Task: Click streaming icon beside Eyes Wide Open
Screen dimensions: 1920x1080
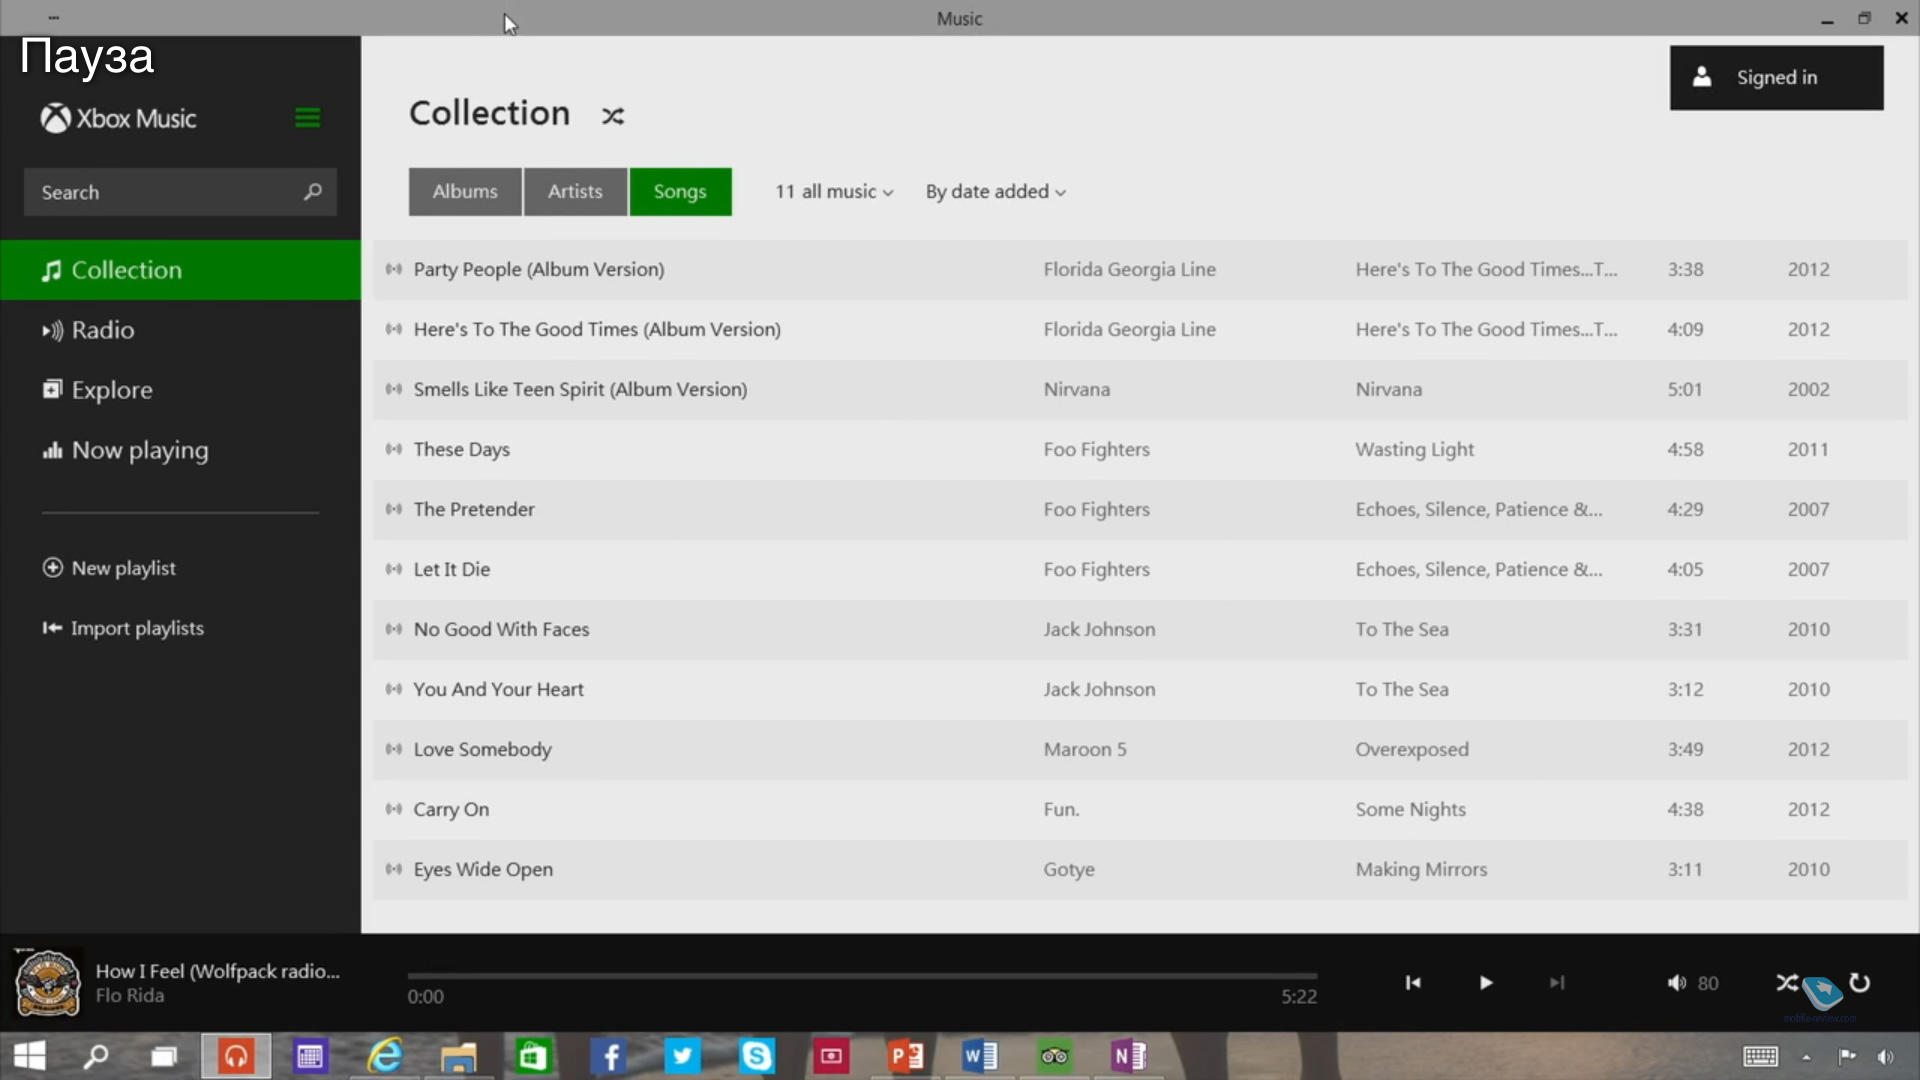Action: coord(394,869)
